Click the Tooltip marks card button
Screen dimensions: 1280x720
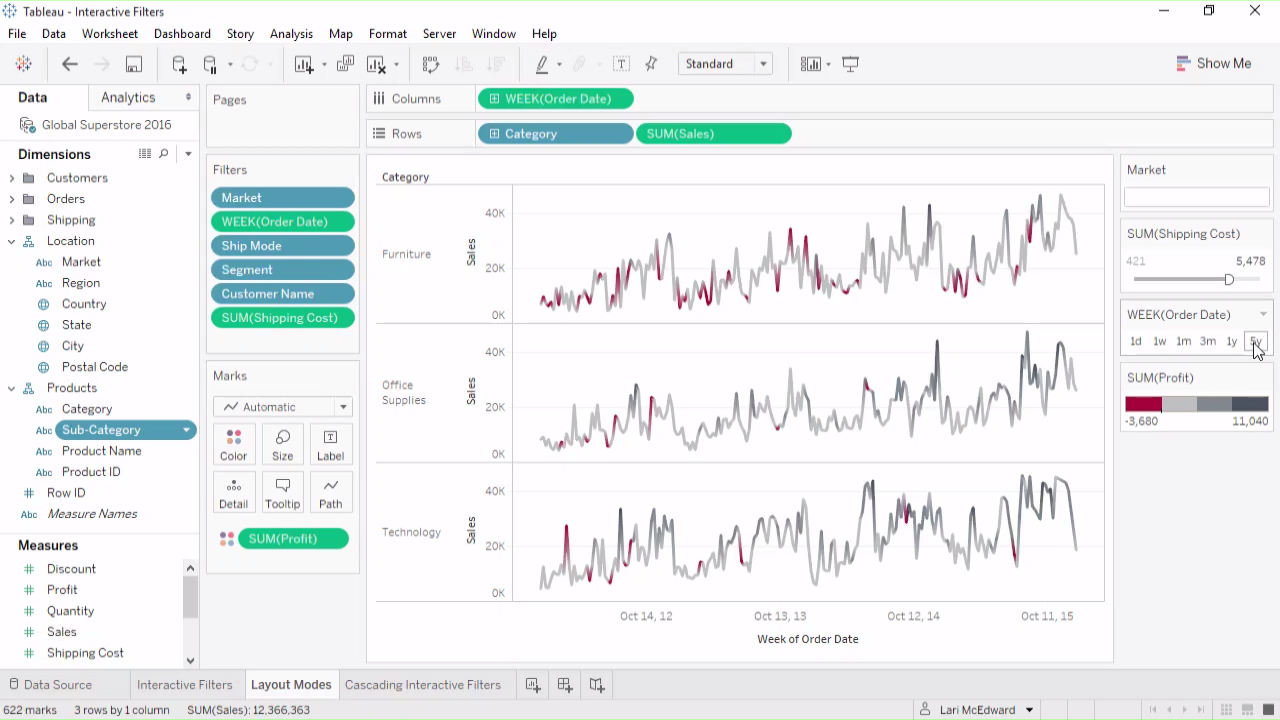282,493
